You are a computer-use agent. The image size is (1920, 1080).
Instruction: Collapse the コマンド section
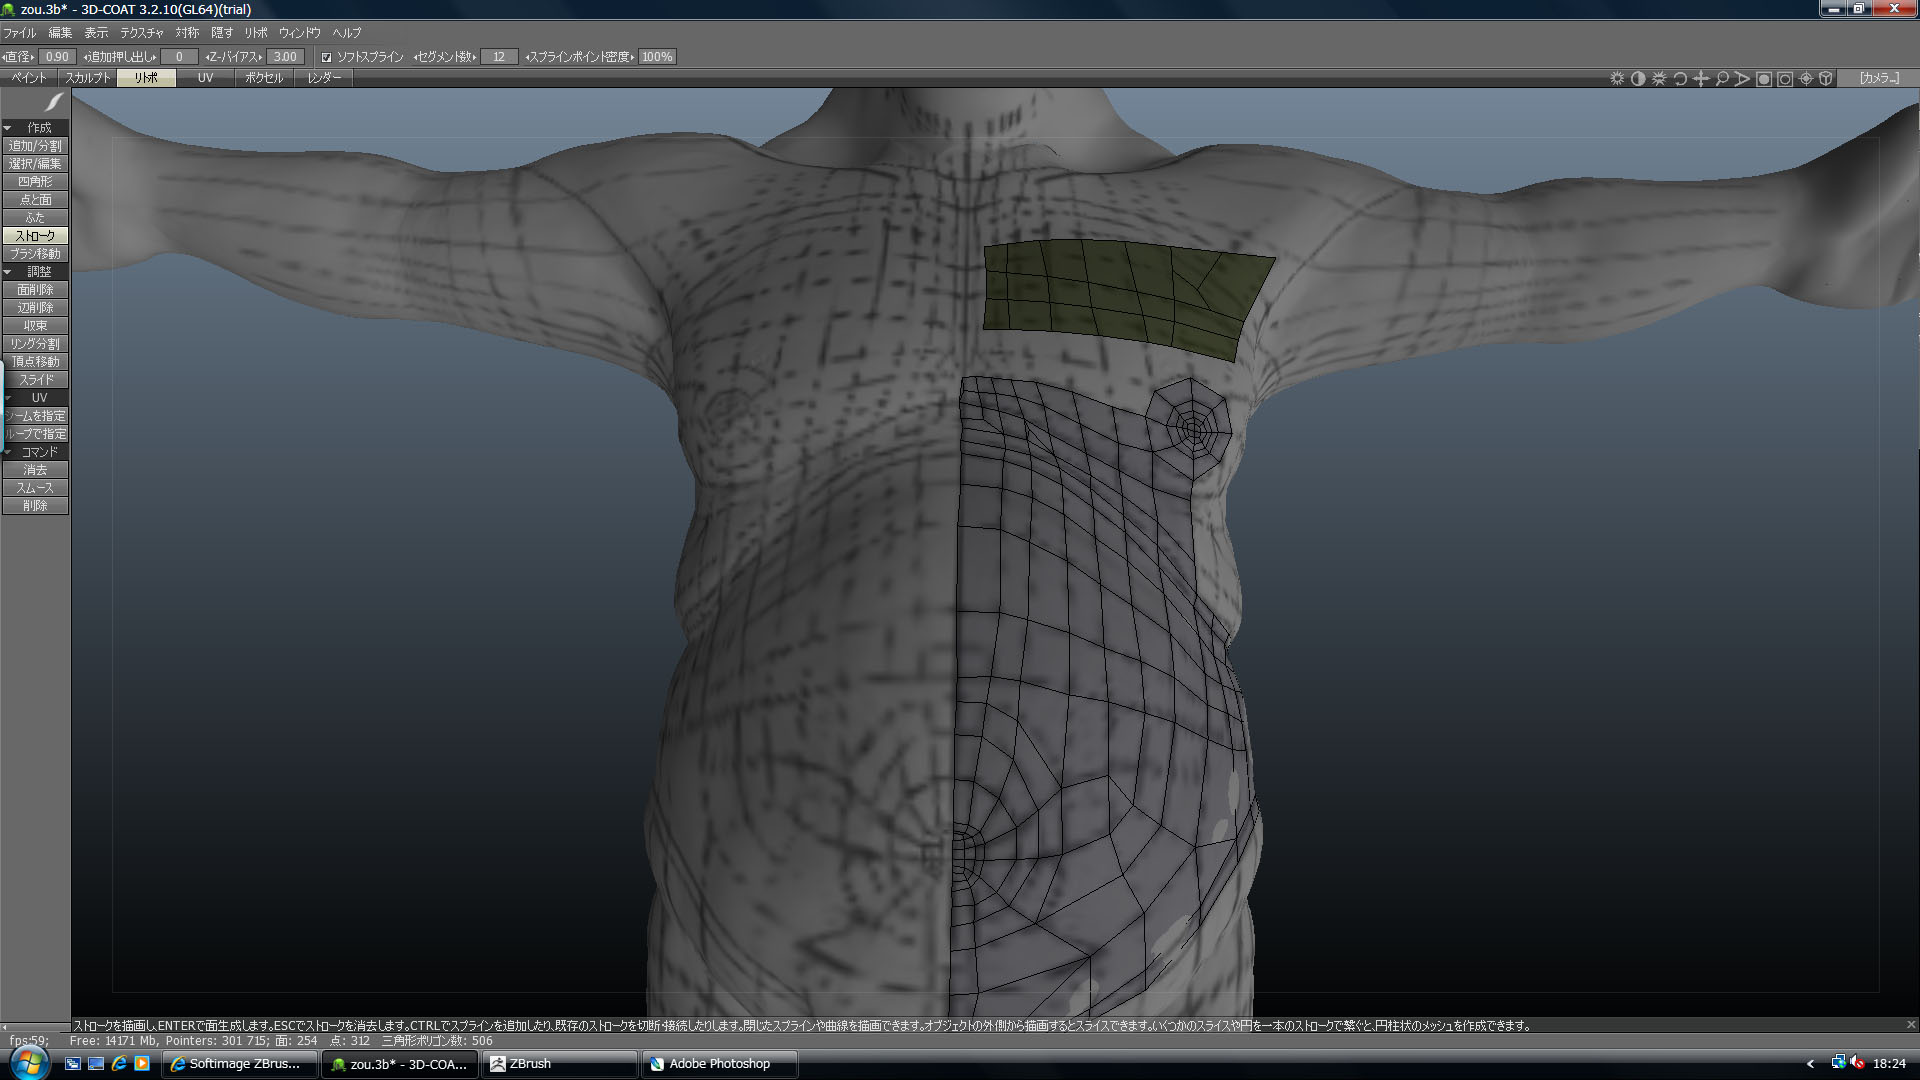(8, 452)
